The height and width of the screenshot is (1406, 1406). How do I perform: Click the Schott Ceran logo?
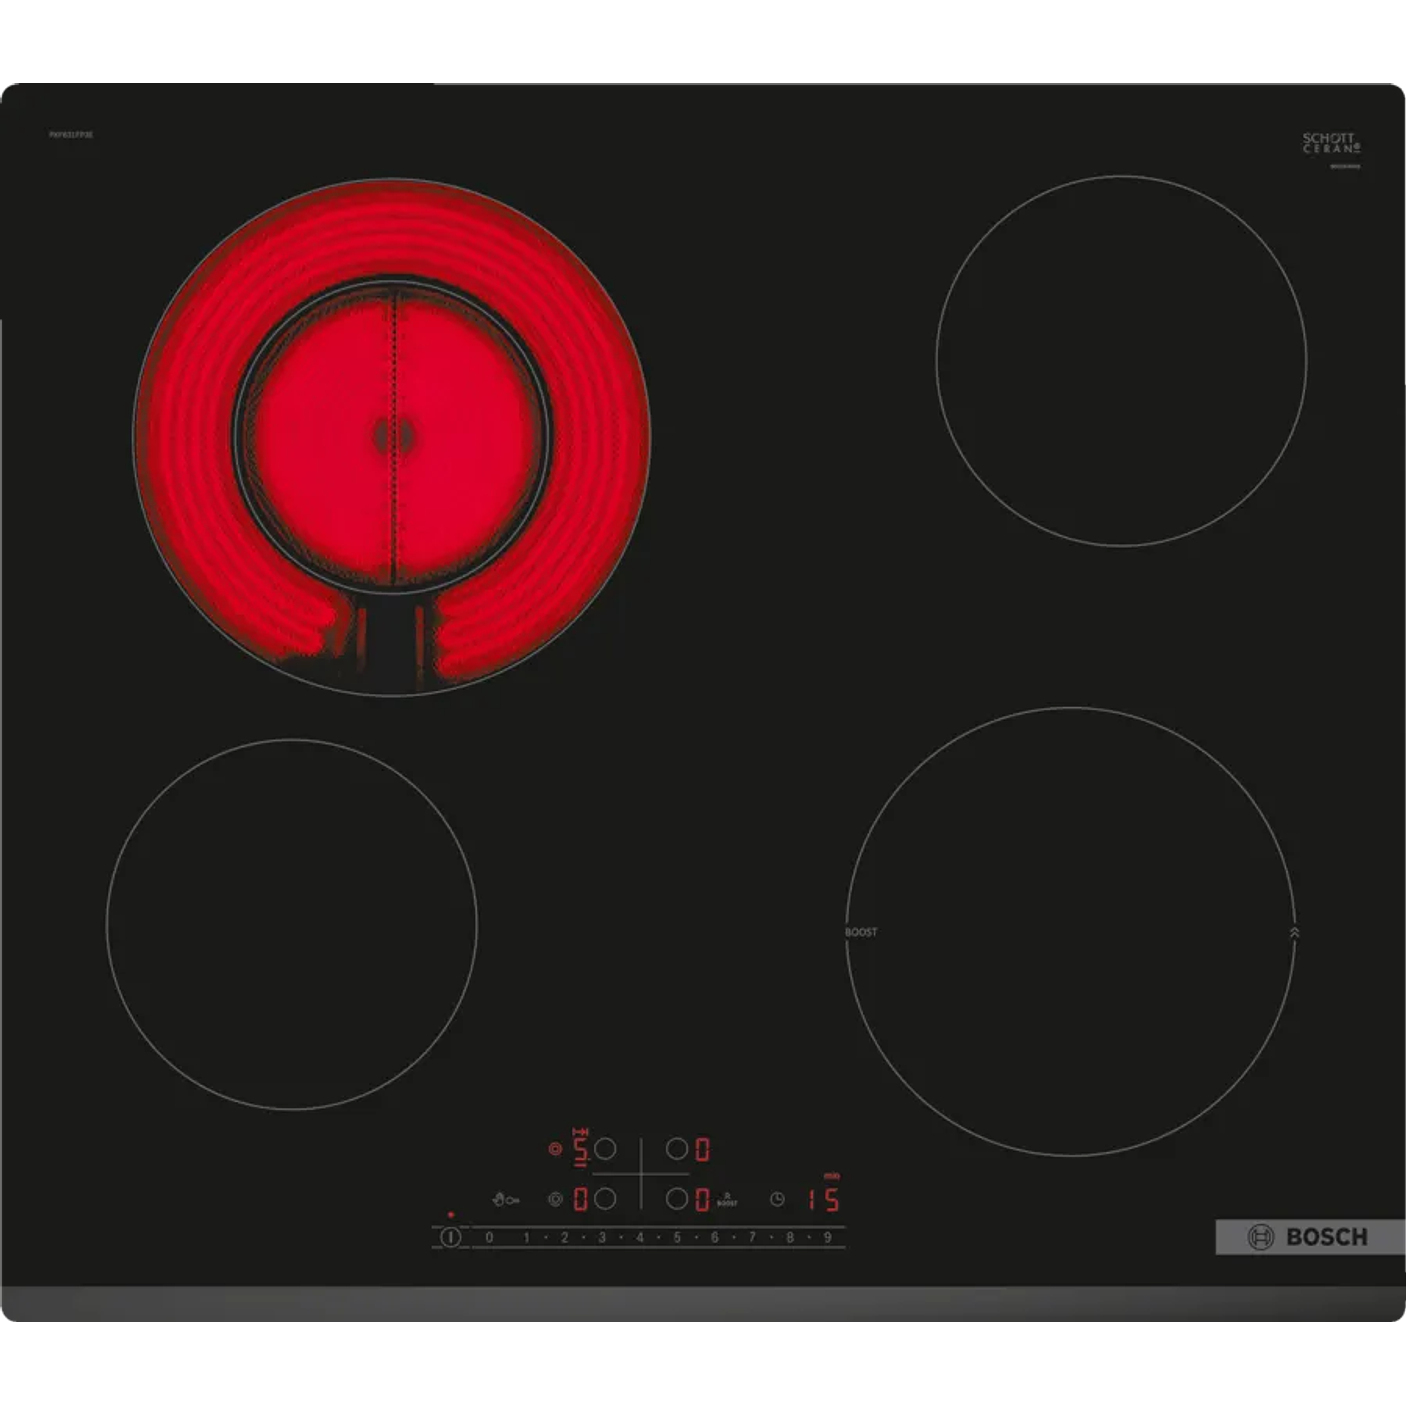pyautogui.click(x=1330, y=143)
